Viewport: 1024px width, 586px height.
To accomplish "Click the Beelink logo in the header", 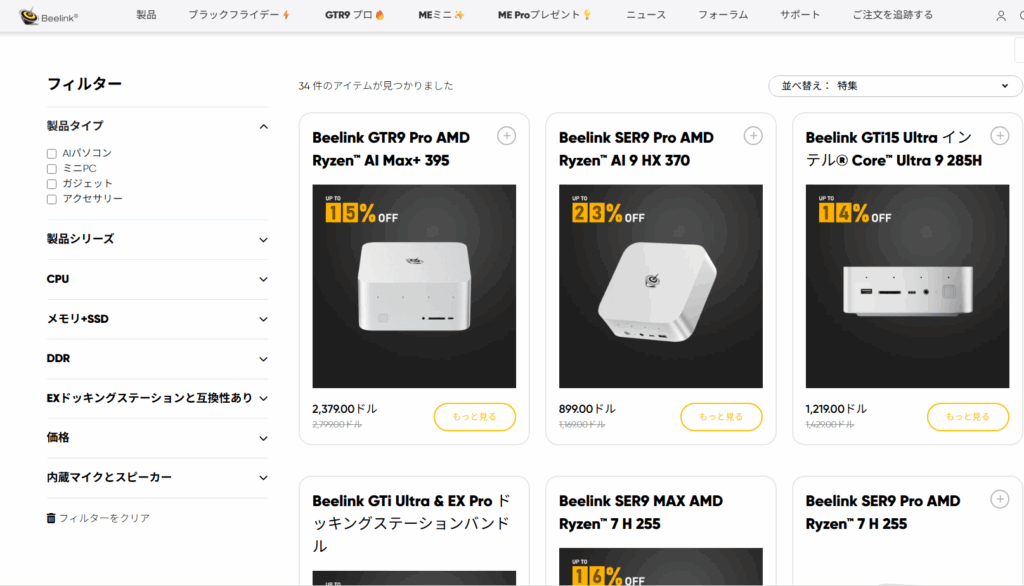I will pos(49,16).
